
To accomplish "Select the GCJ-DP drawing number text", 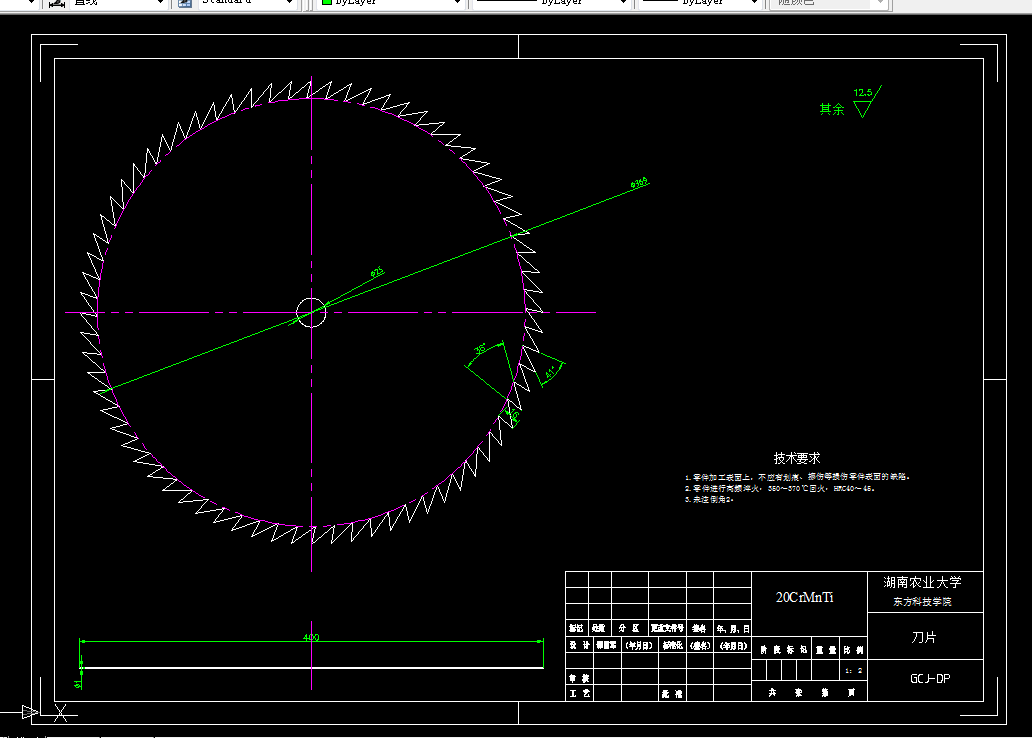I will (x=930, y=679).
